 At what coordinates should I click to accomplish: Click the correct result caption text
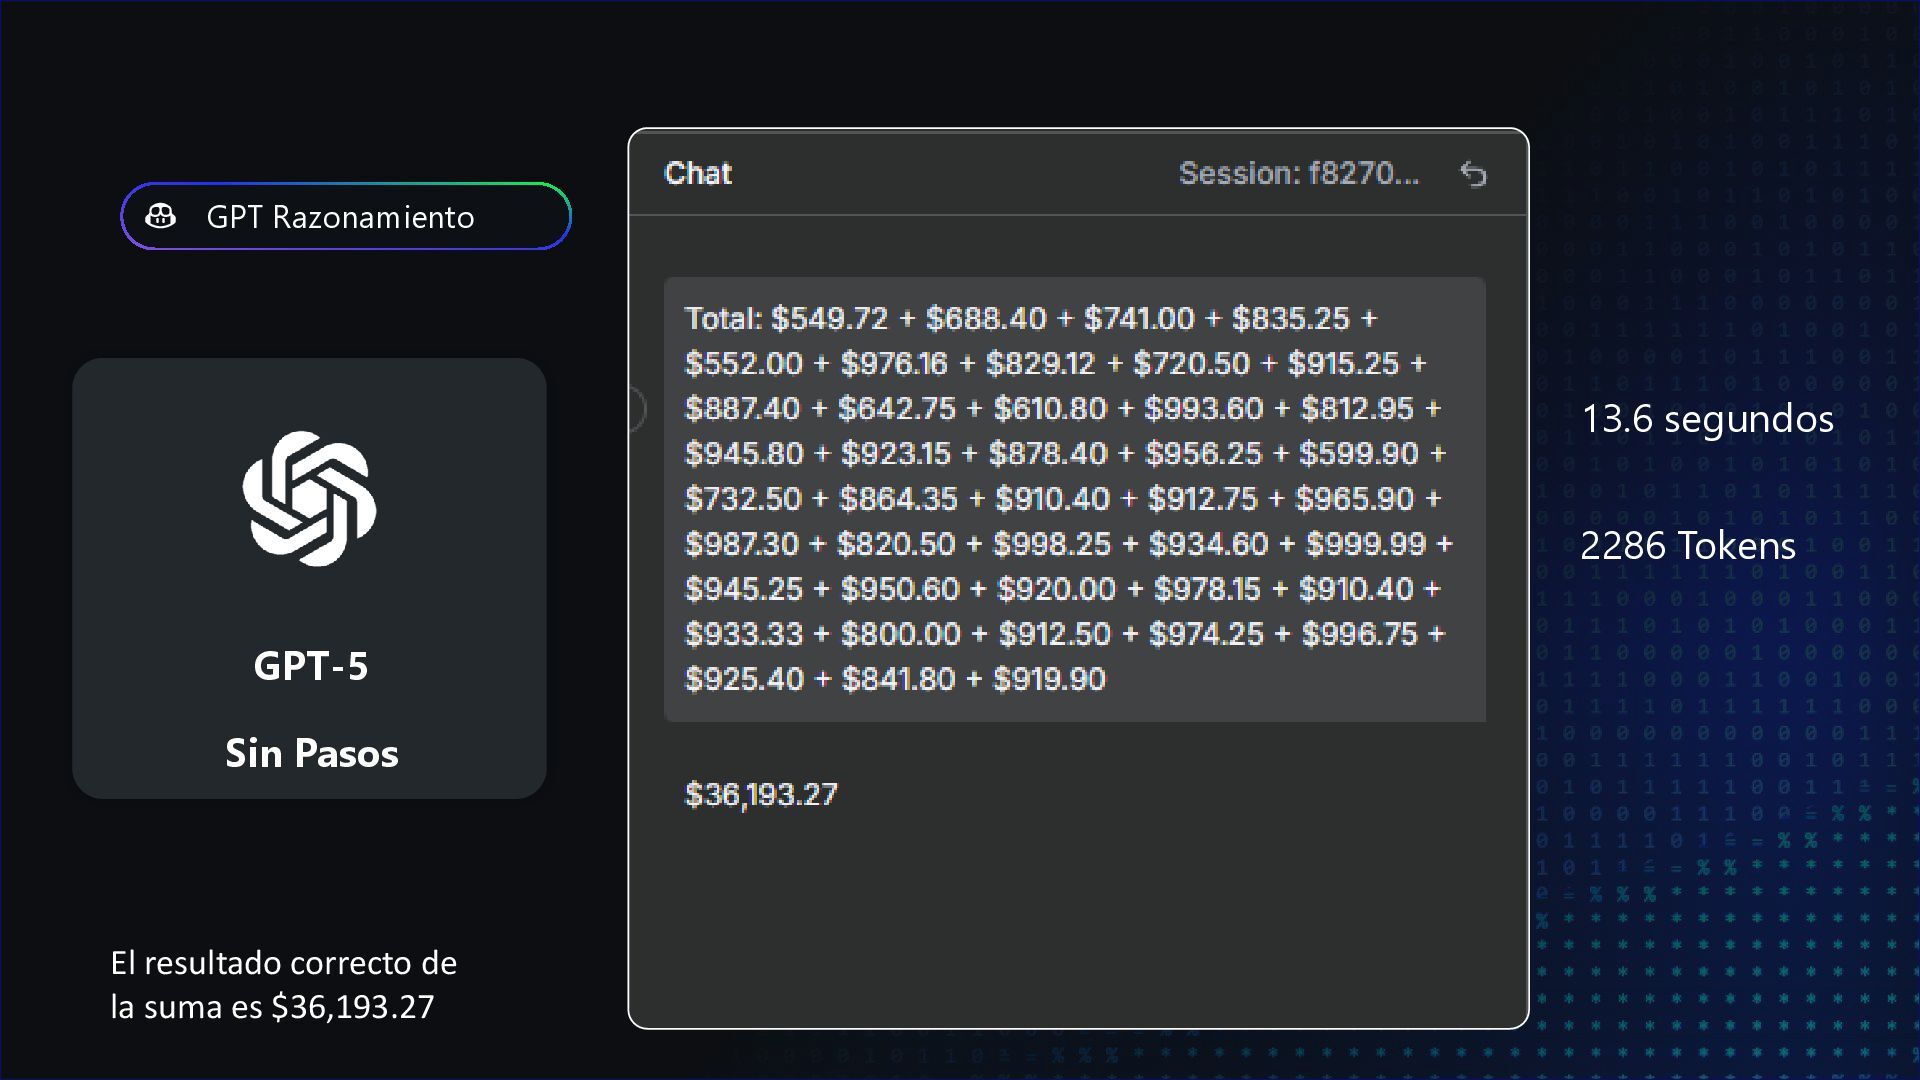click(x=283, y=985)
